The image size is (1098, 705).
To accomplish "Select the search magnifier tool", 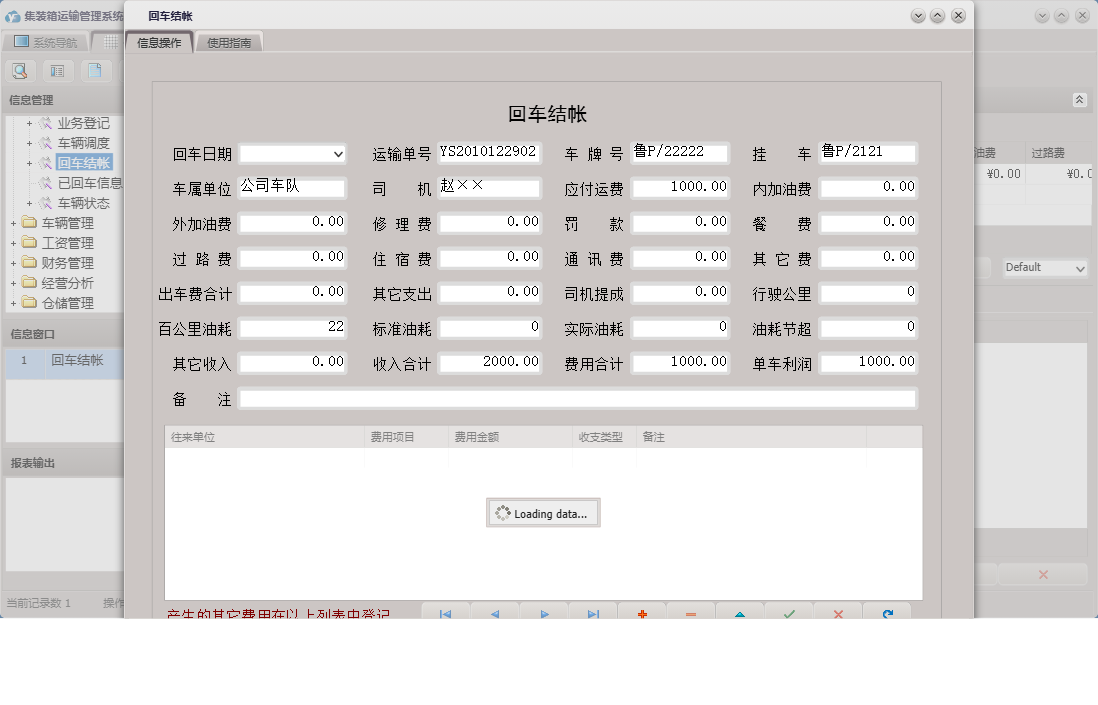I will 20,70.
